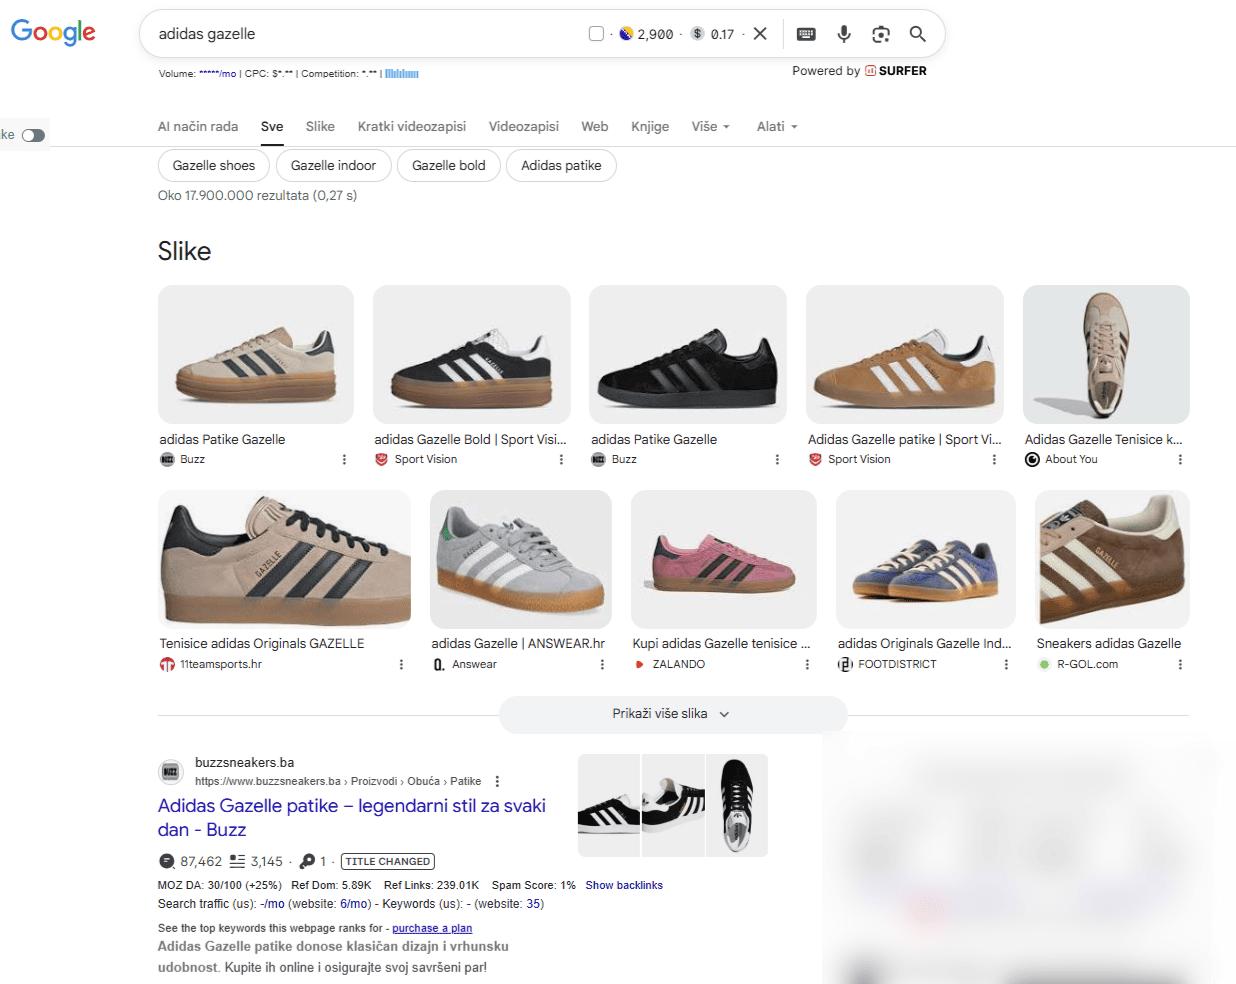Open the 'purchase a plan' link
1236x984 pixels.
pos(431,927)
